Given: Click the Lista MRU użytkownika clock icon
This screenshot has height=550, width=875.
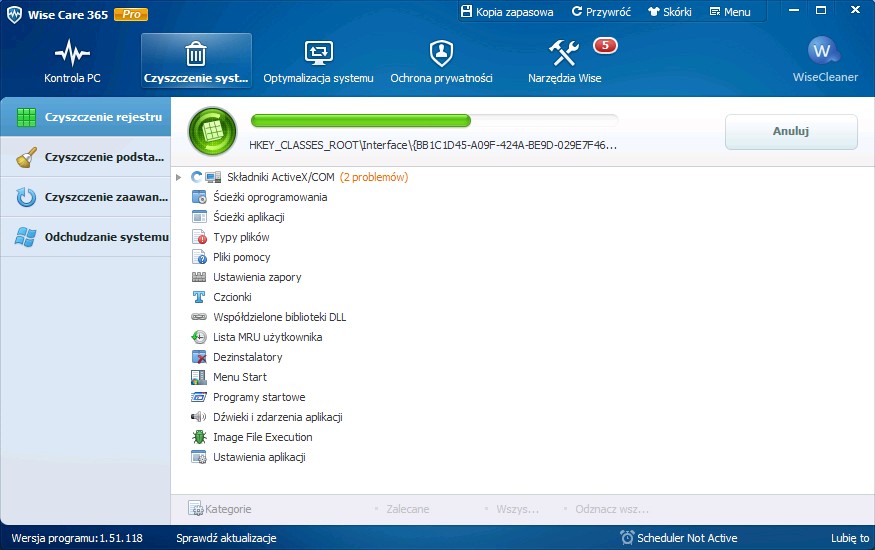Looking at the screenshot, I should pyautogui.click(x=199, y=337).
